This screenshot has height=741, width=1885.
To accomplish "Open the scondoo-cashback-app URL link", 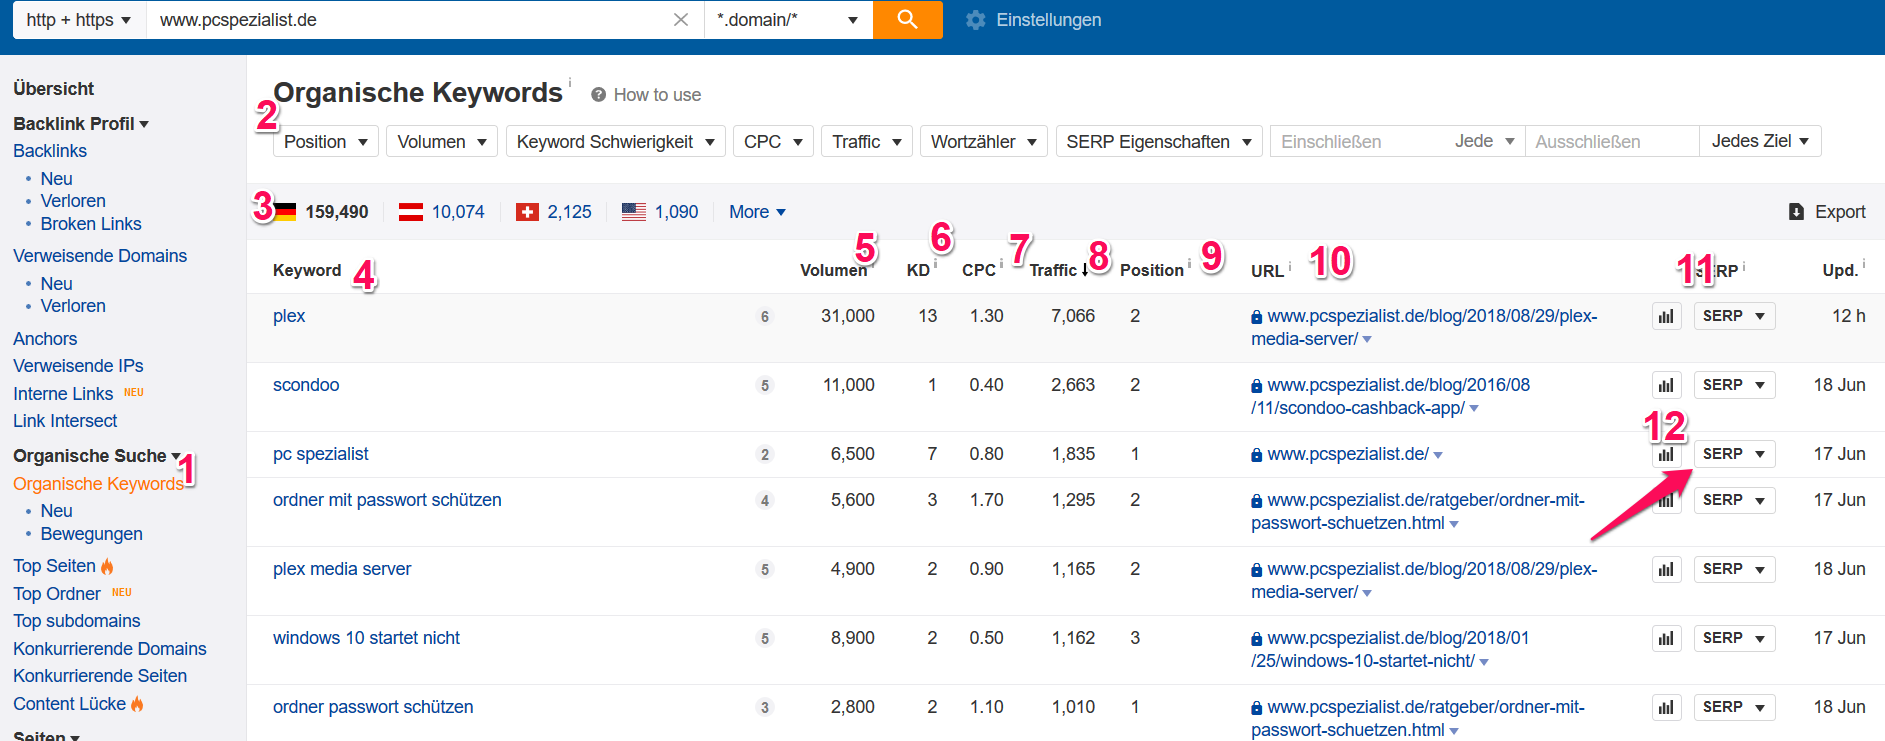I will click(1390, 396).
